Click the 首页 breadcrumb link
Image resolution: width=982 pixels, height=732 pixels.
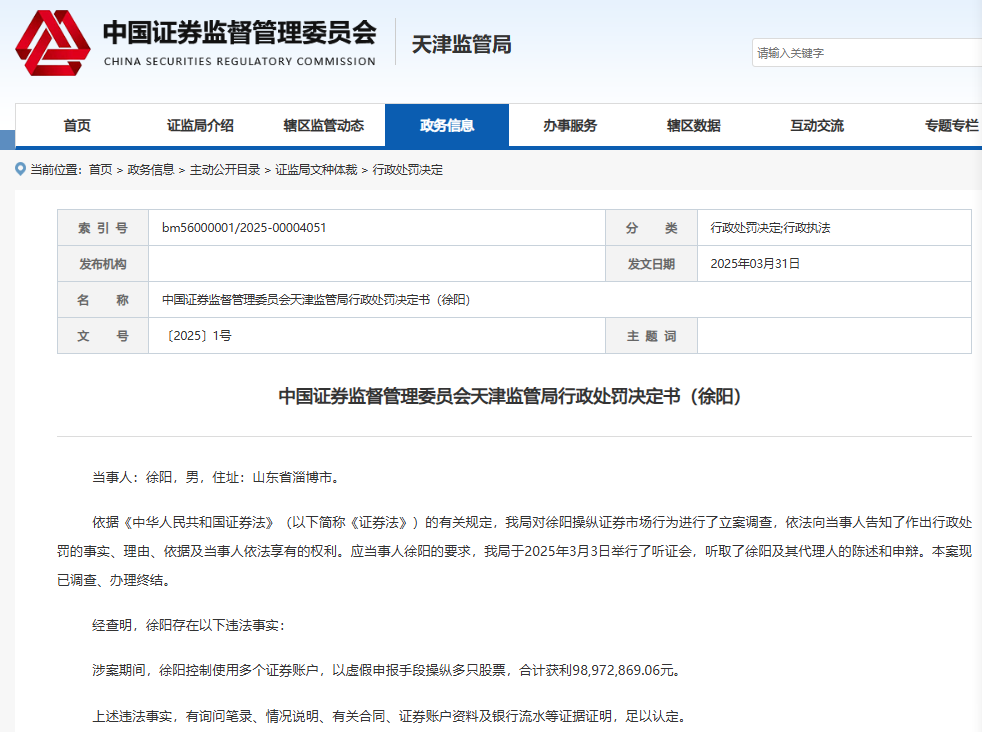100,170
